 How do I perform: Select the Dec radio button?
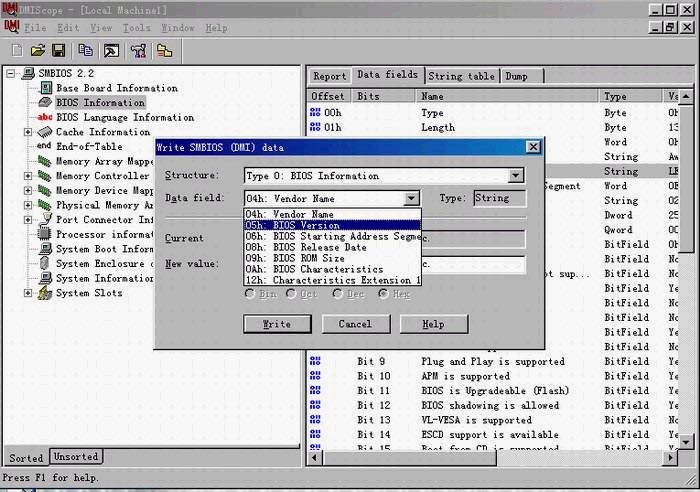(x=338, y=294)
